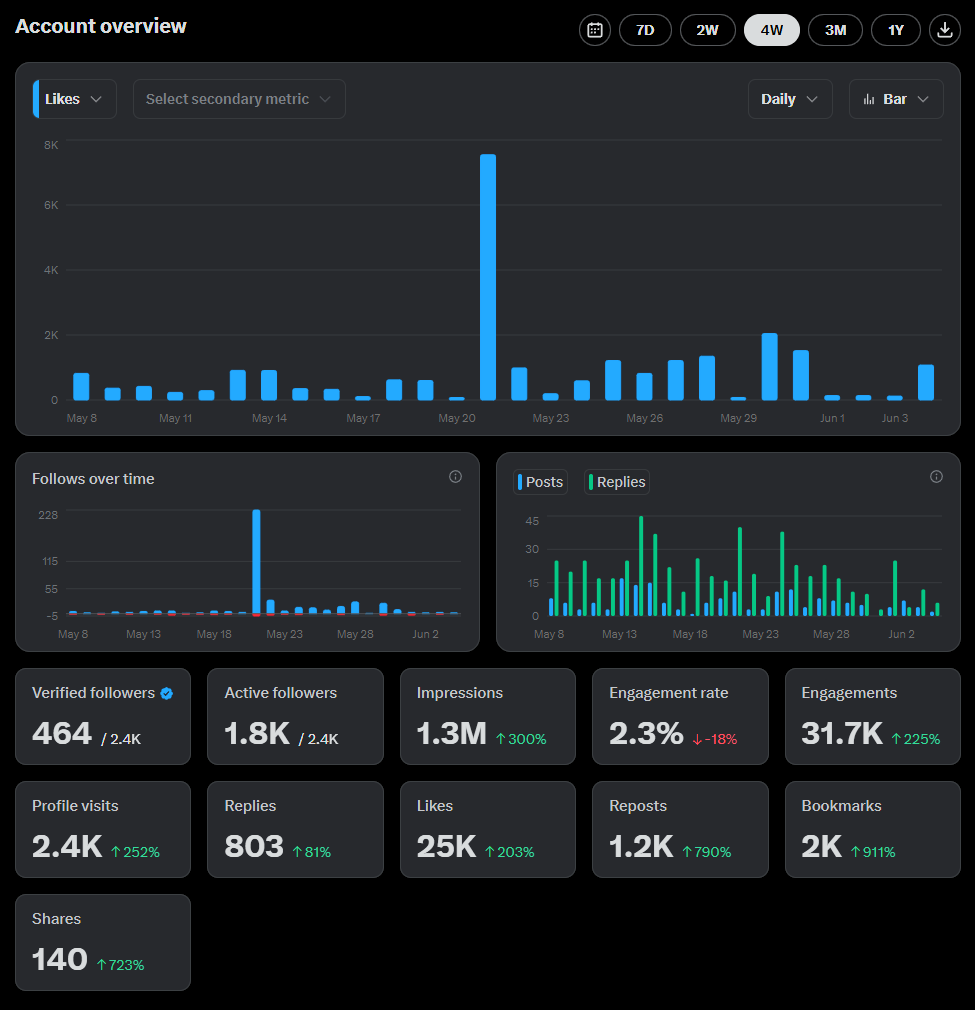This screenshot has height=1010, width=975.
Task: Open the Engagements card
Action: point(873,716)
